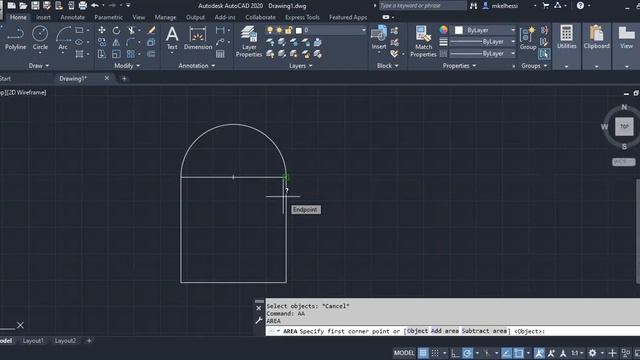
Task: Switch to the Layout1 tab
Action: tap(33, 340)
